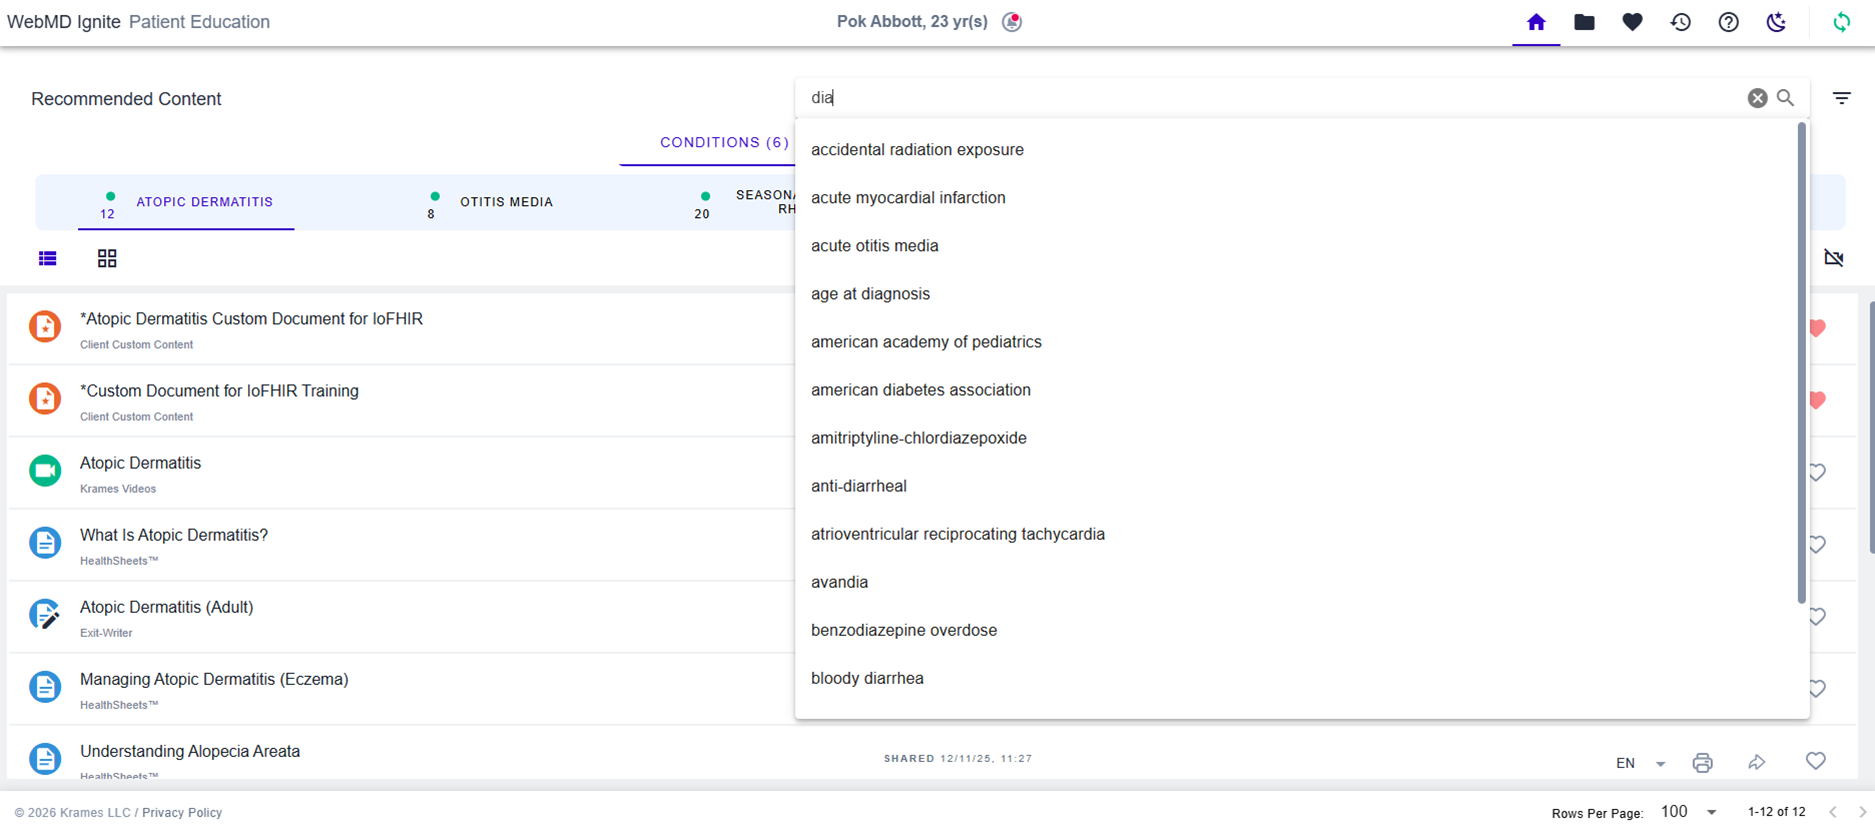Open Managing Atopic Dermatitis (Eczema) title
The height and width of the screenshot is (828, 1875).
(214, 679)
